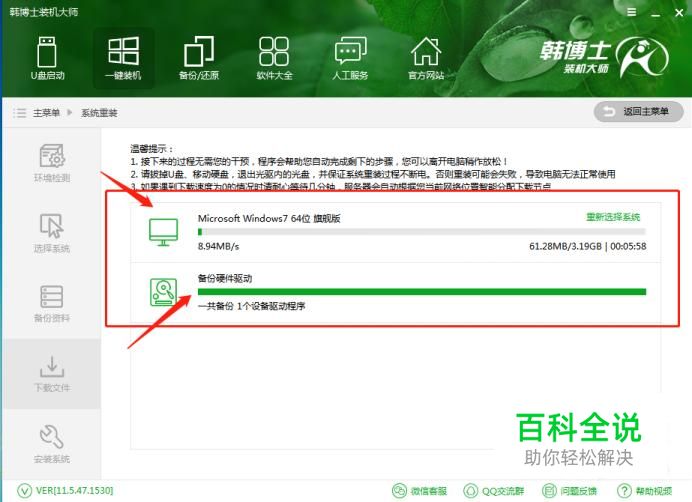Open 备份/还原 tools
The width and height of the screenshot is (692, 502).
(199, 58)
